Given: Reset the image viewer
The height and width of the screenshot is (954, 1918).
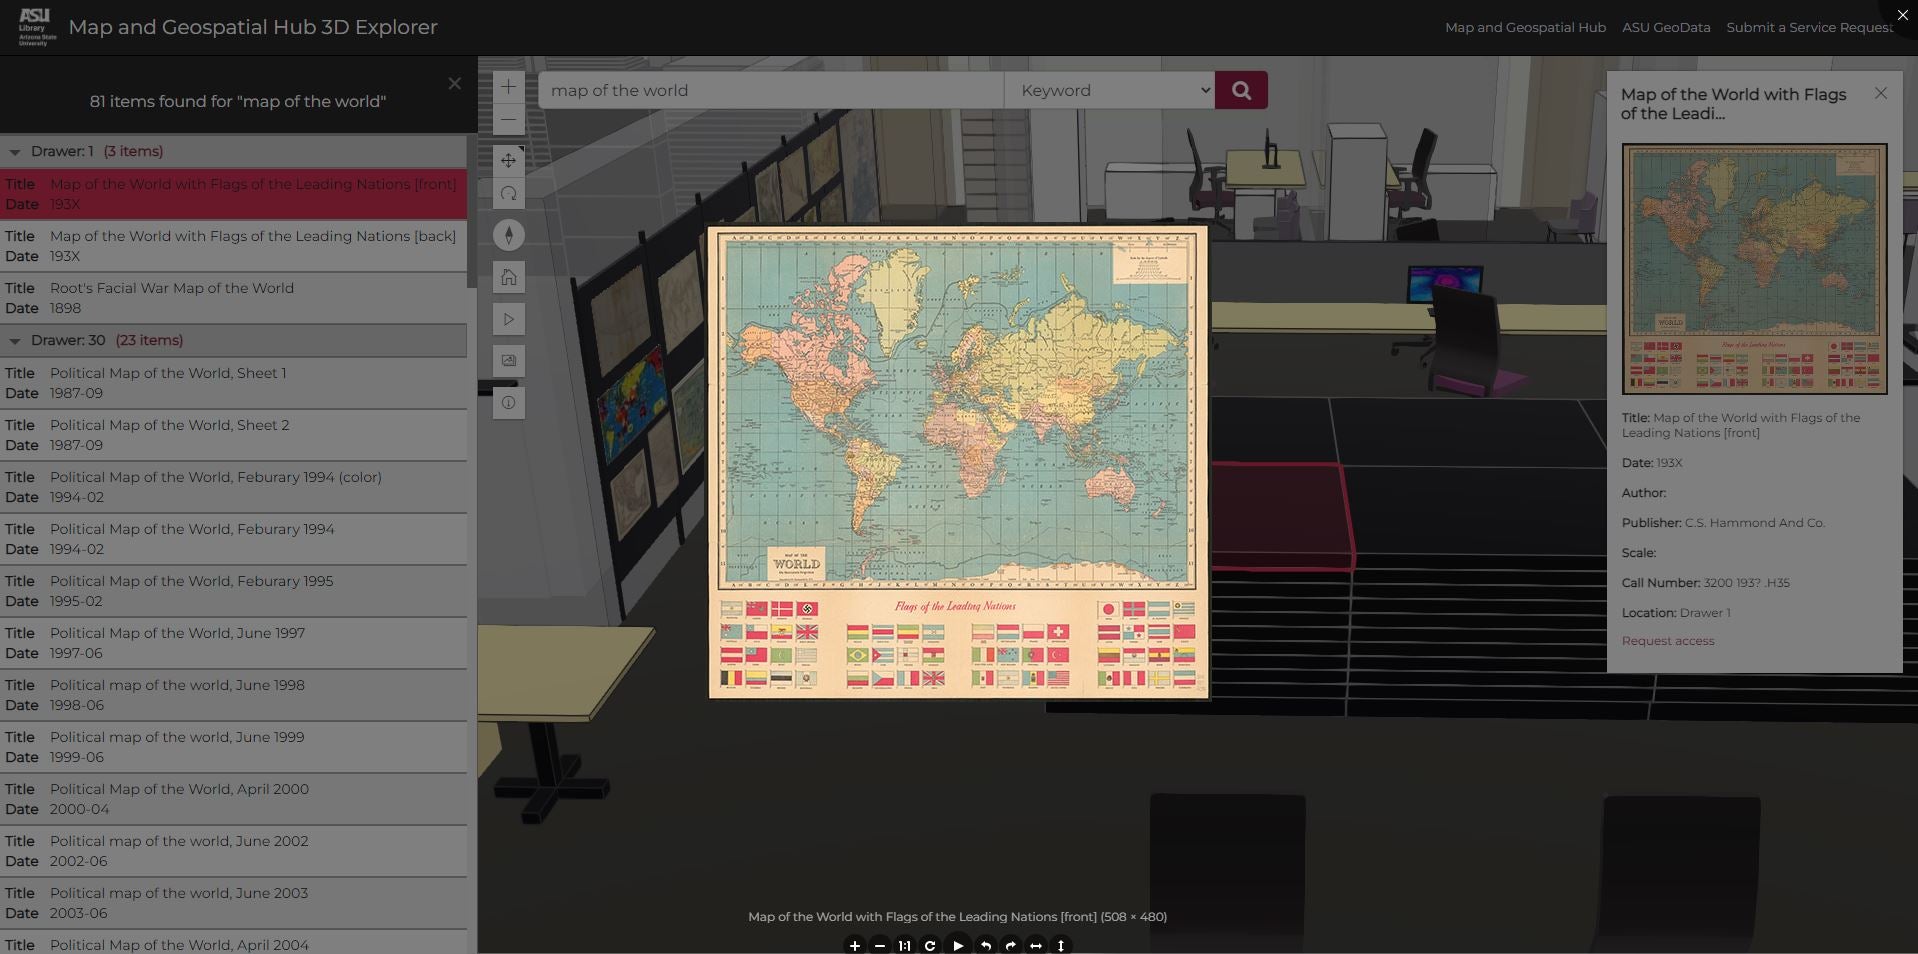Looking at the screenshot, I should pos(930,945).
